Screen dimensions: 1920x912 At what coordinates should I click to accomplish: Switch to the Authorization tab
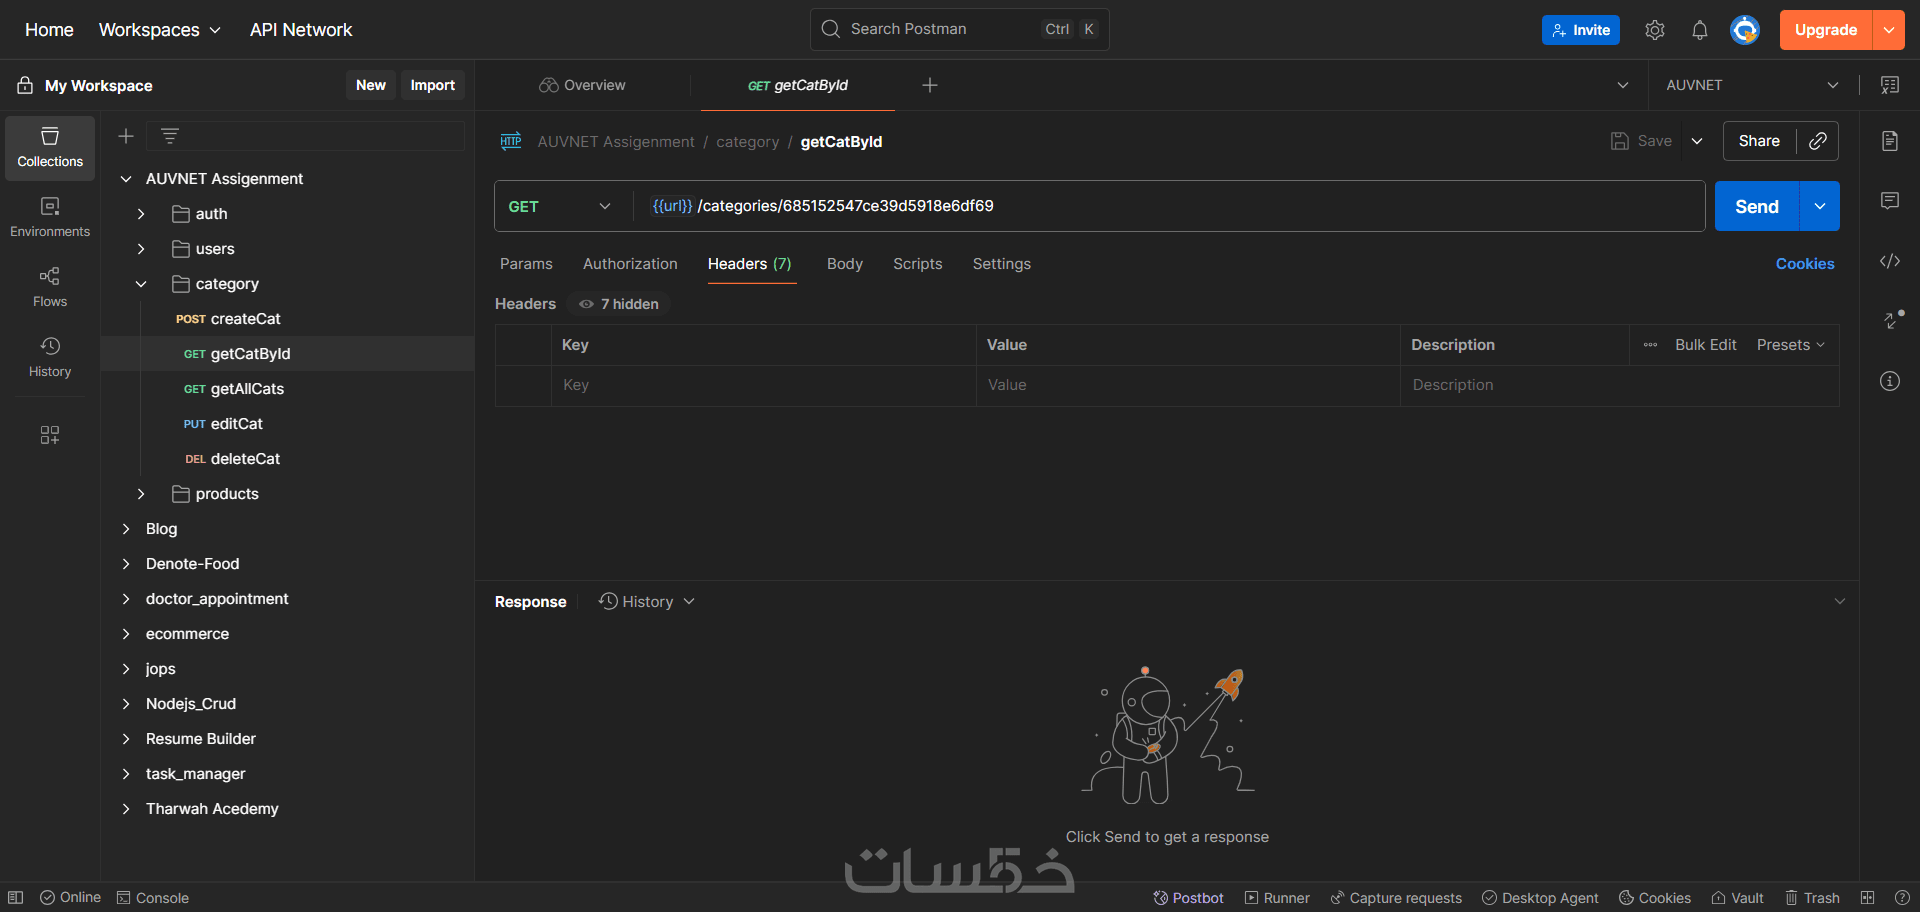tap(630, 264)
